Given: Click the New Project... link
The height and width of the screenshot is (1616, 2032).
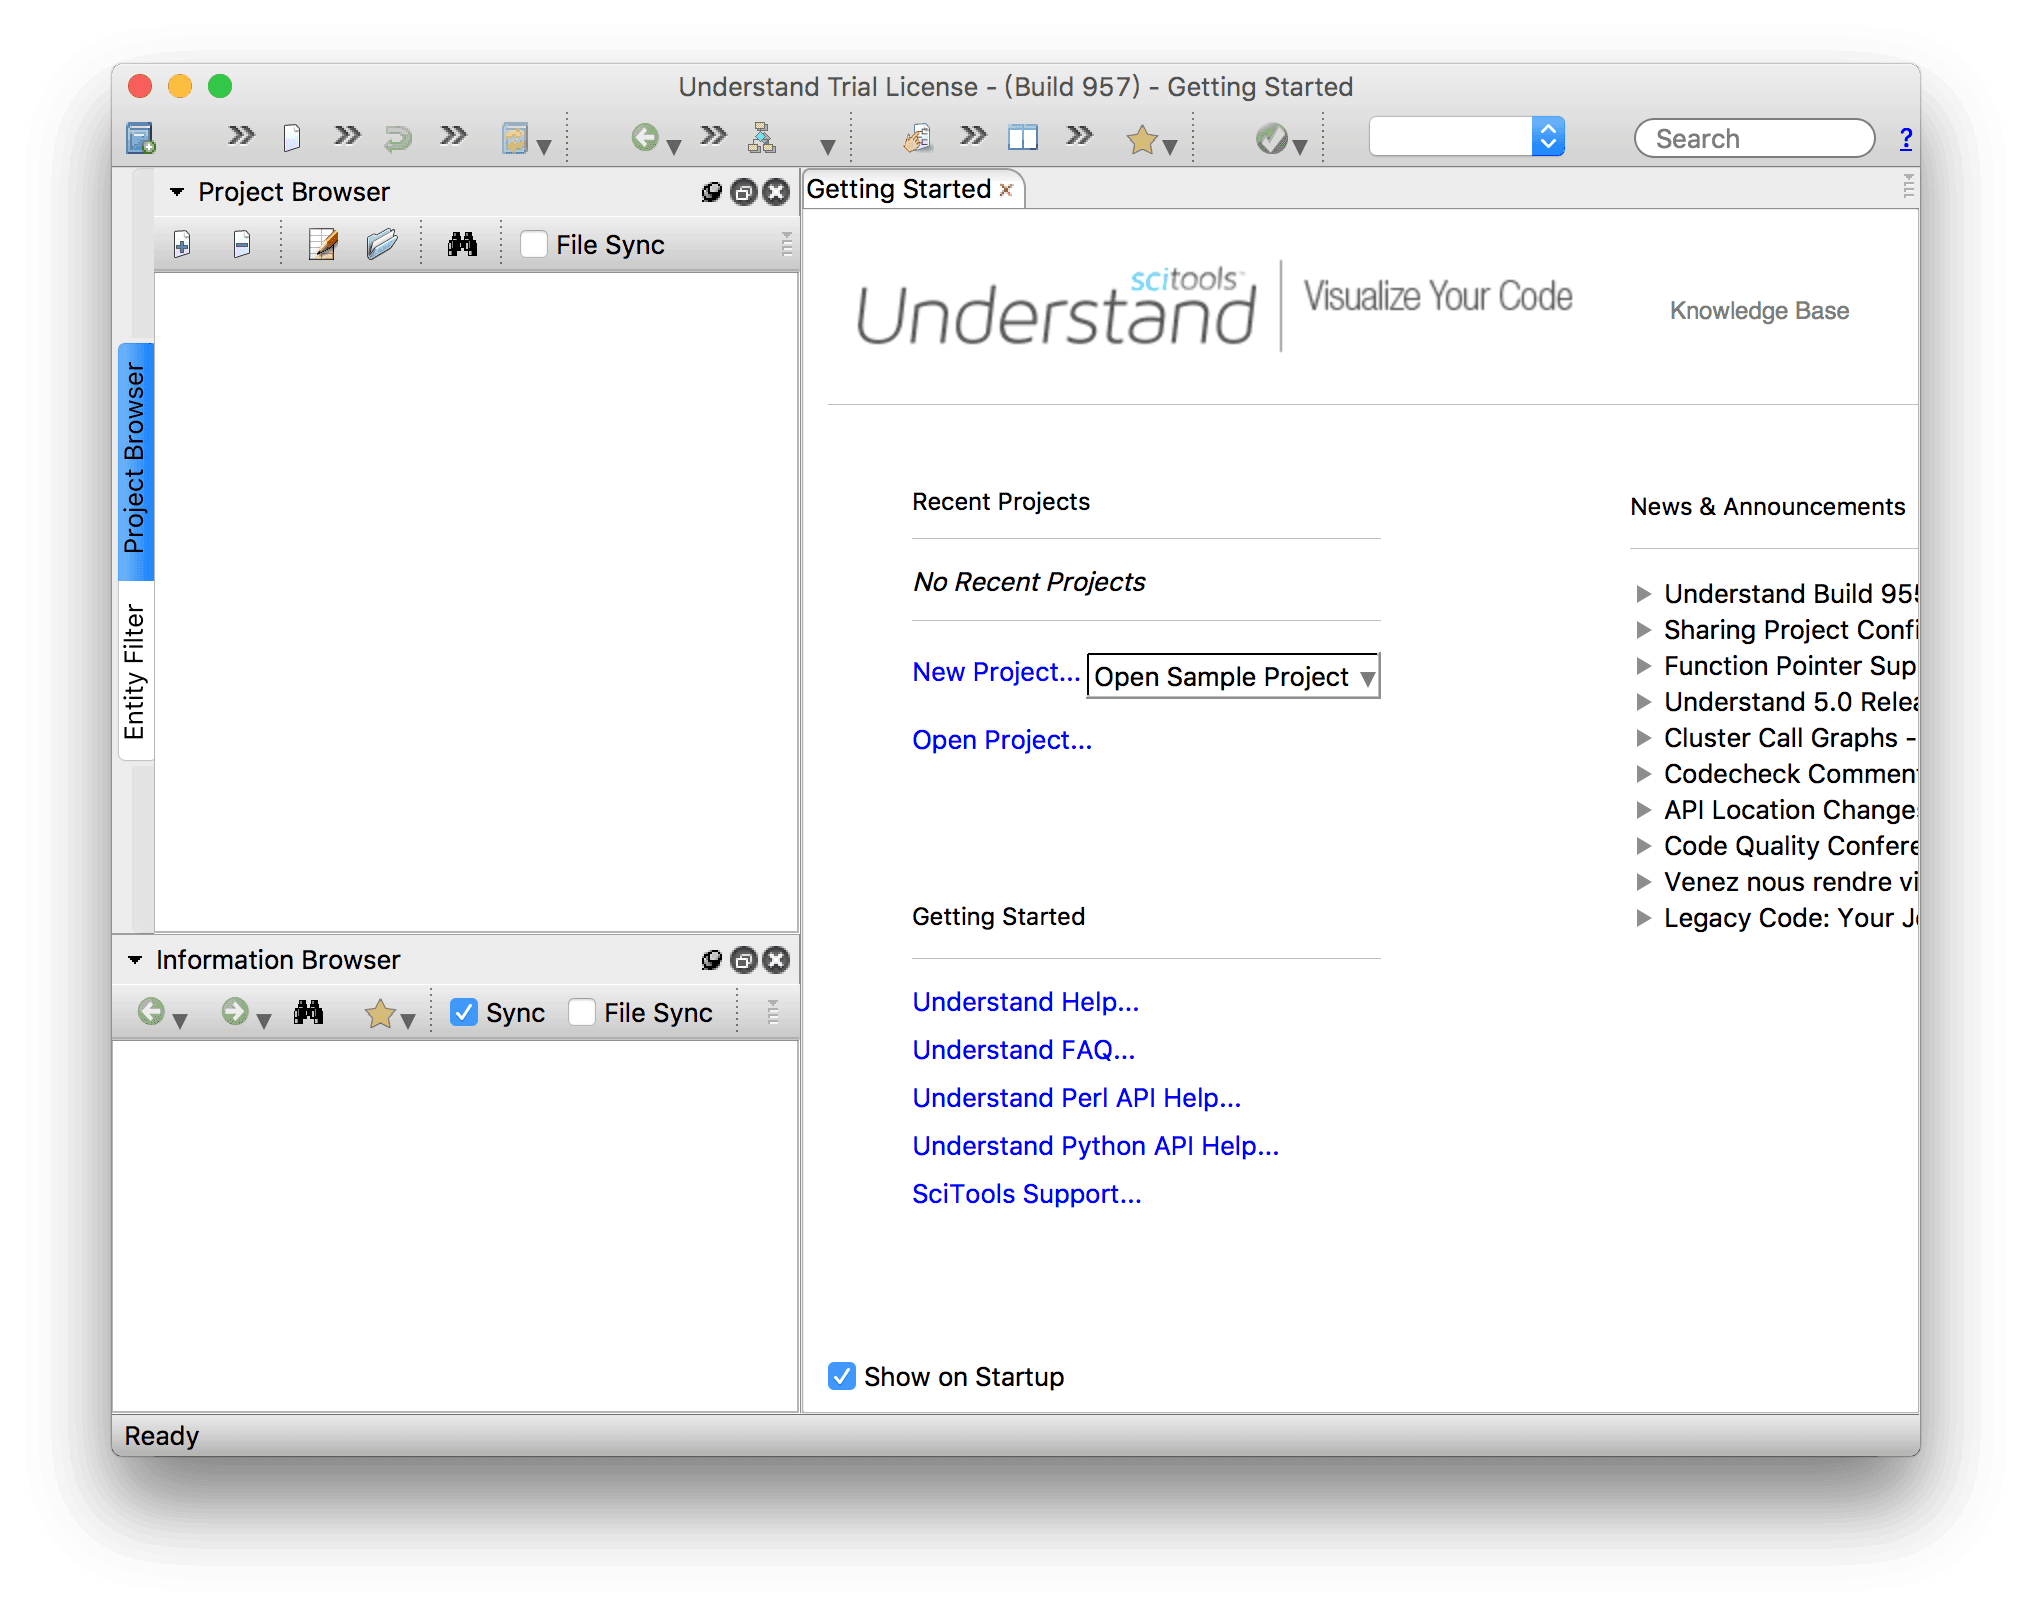Looking at the screenshot, I should (x=996, y=672).
